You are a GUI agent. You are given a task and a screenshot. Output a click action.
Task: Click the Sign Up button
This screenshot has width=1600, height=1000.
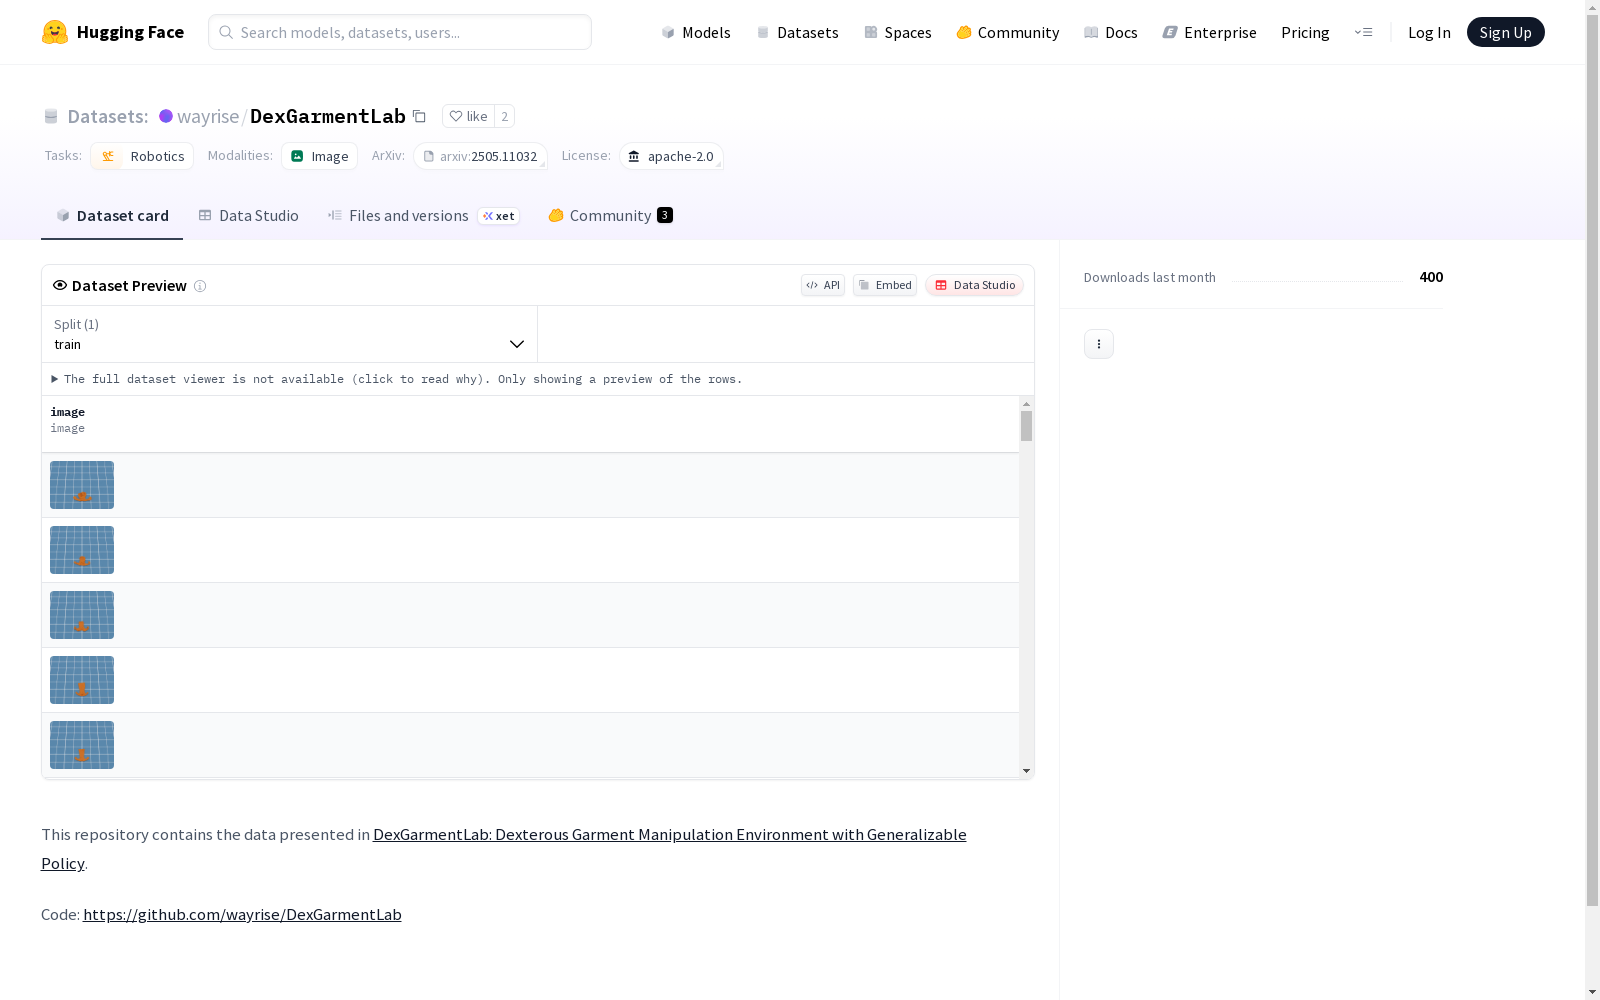(1505, 32)
